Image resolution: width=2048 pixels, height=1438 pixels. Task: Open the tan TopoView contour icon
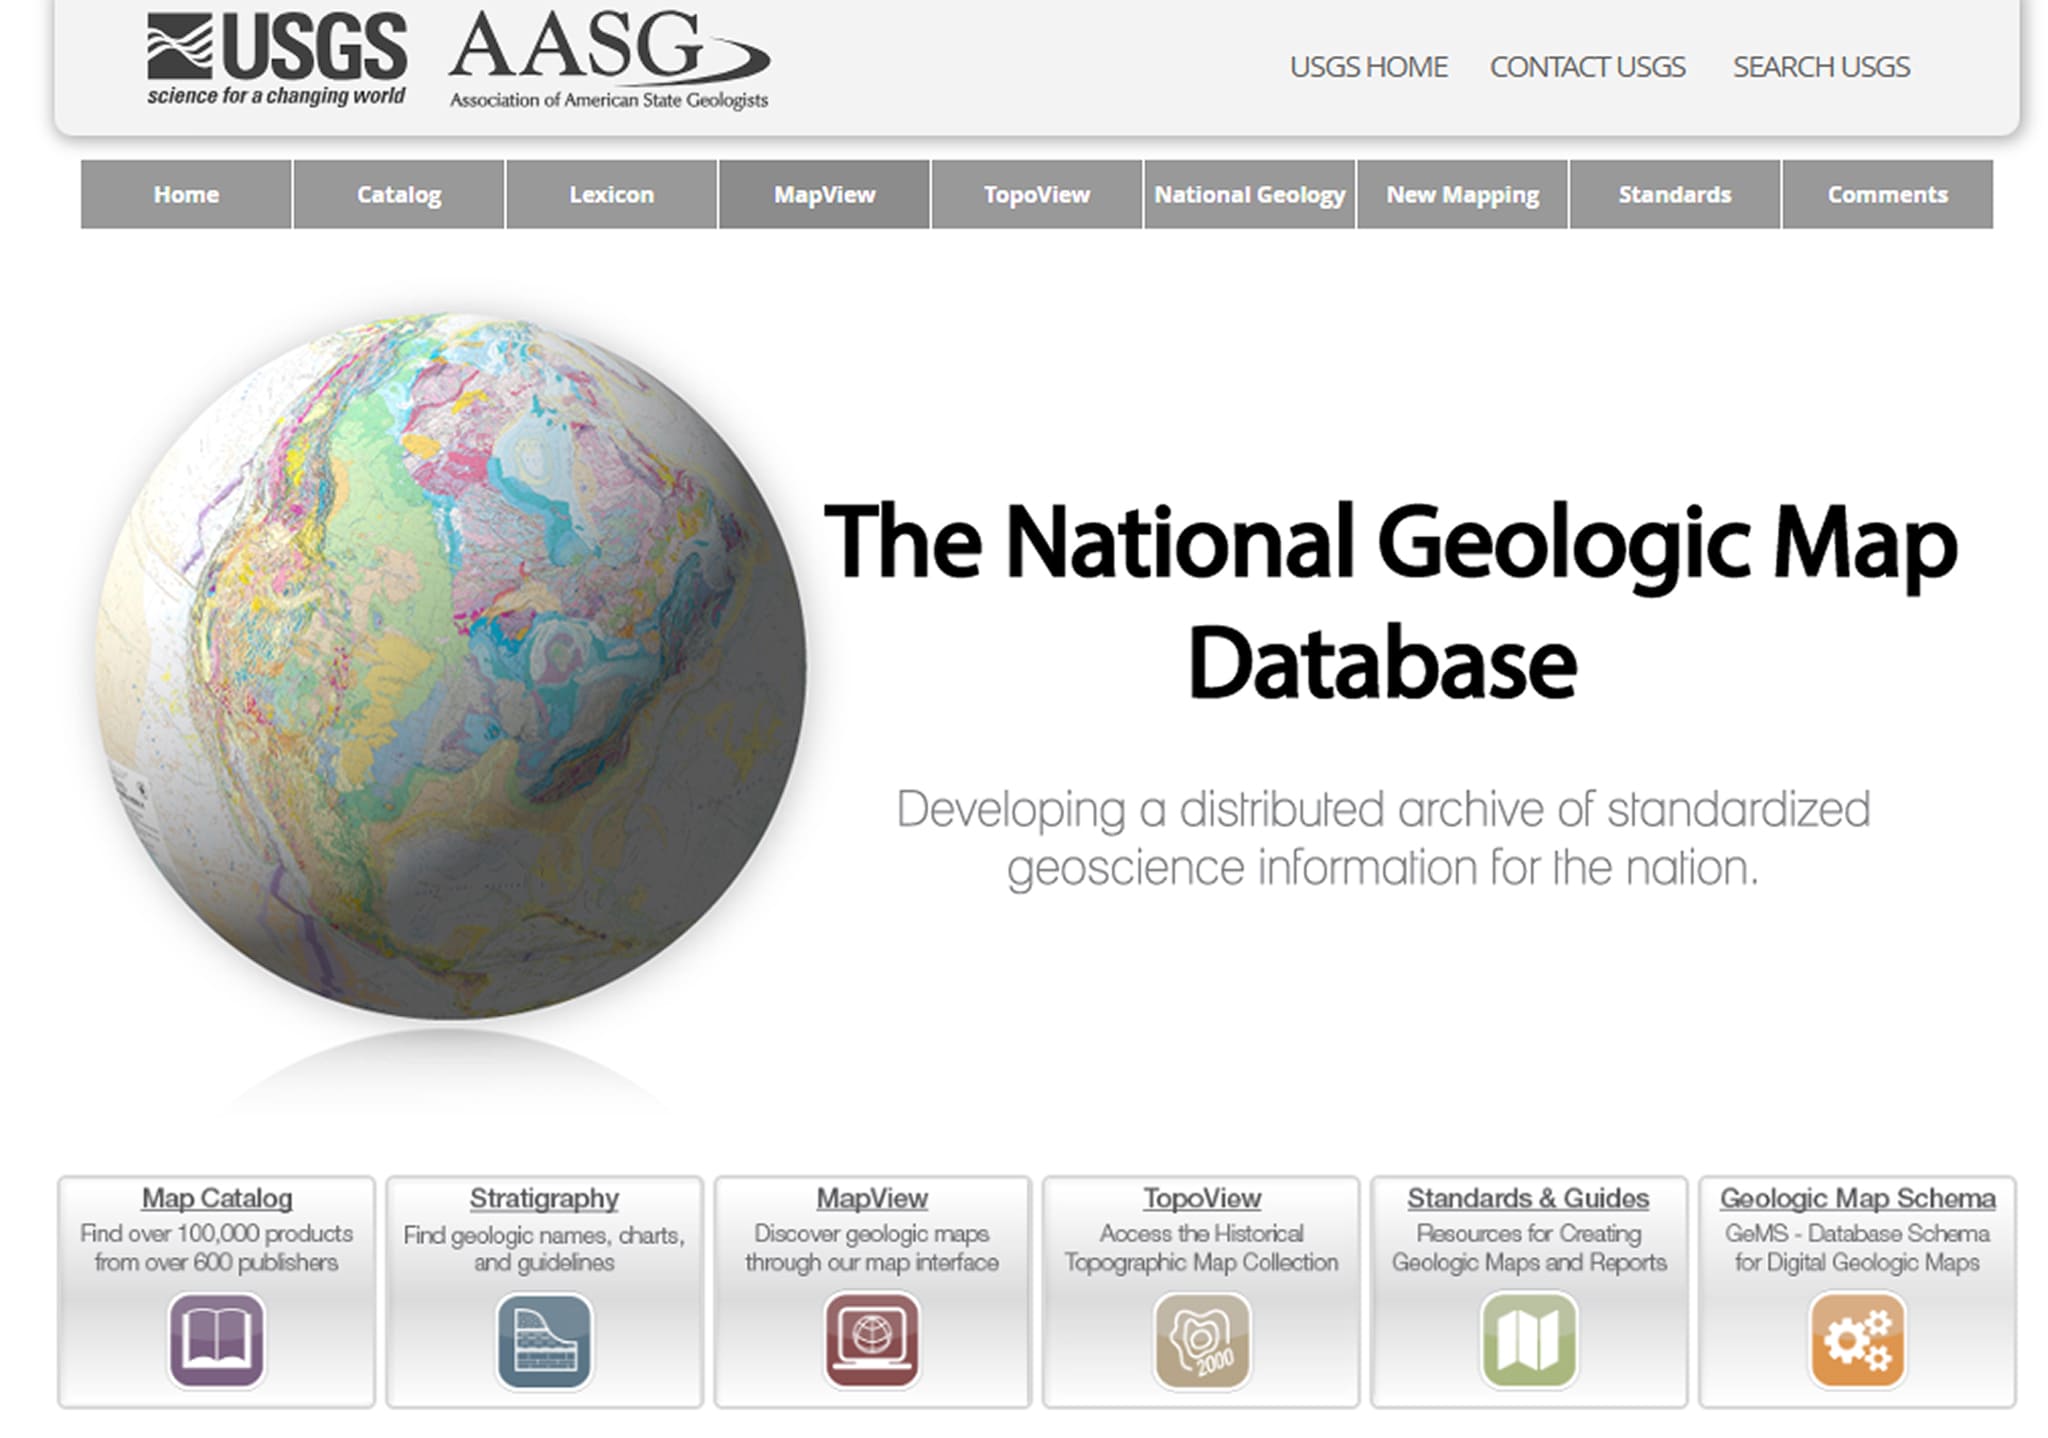(x=1201, y=1340)
